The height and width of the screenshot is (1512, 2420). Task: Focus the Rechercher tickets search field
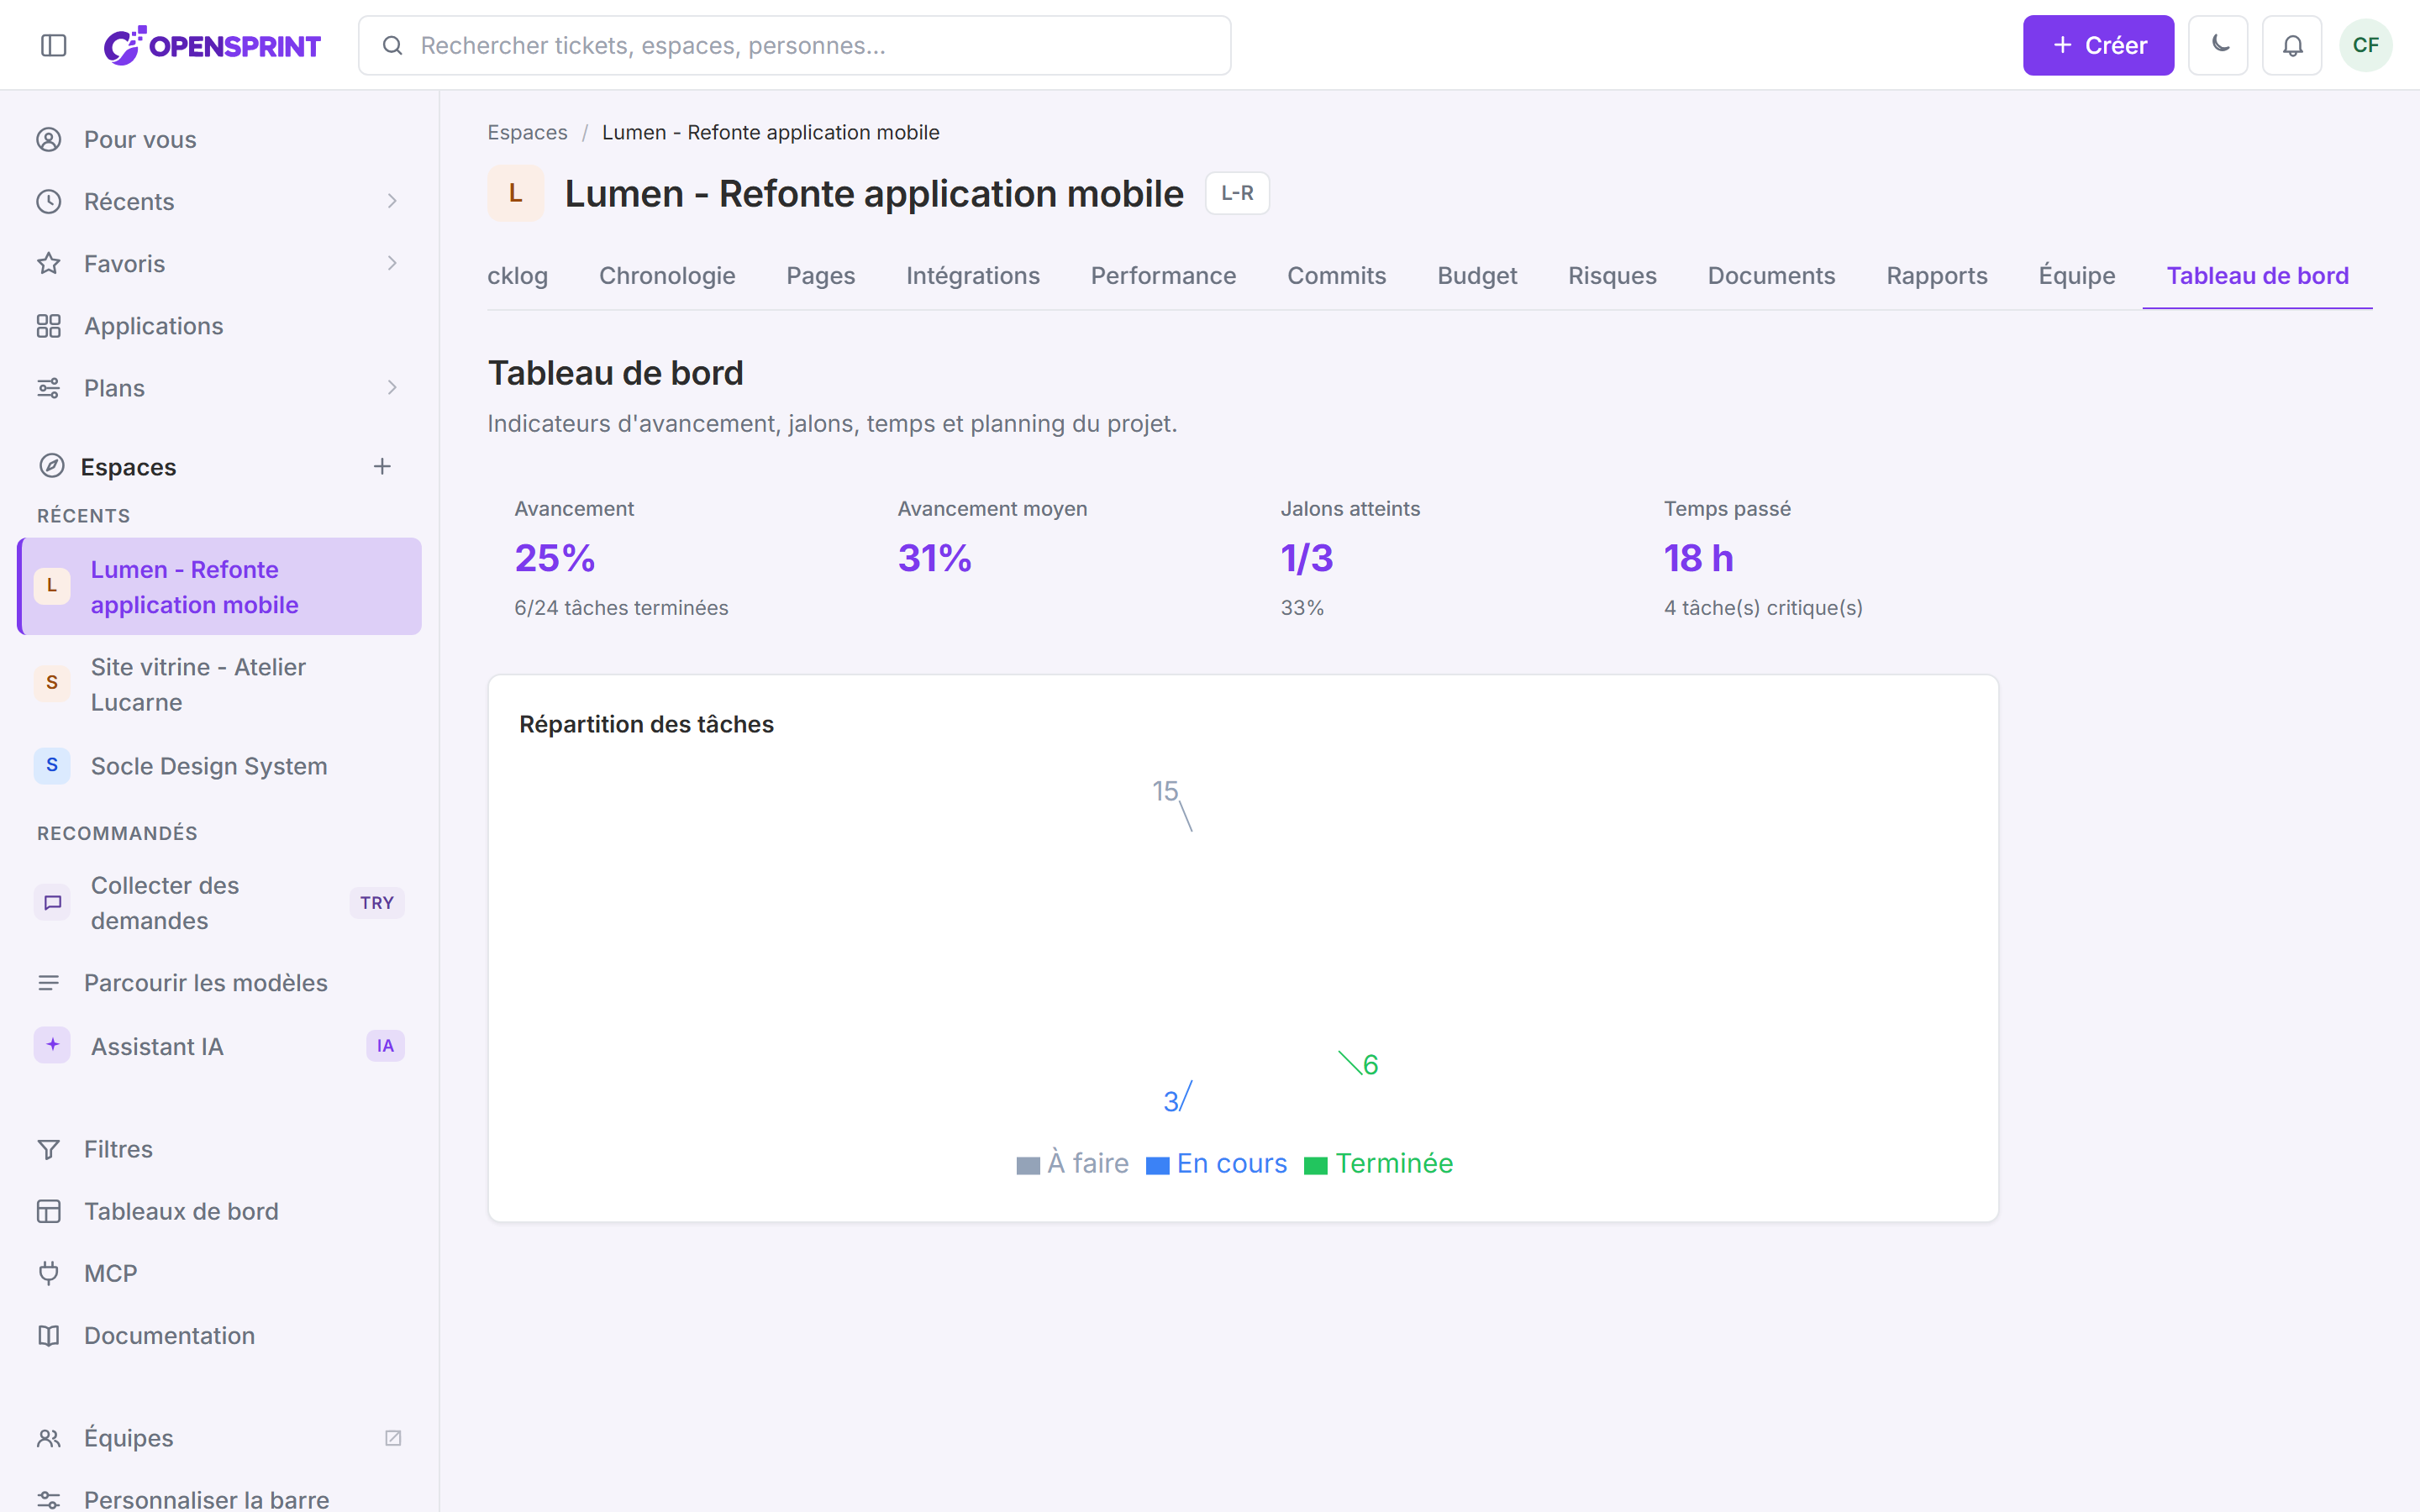click(795, 45)
